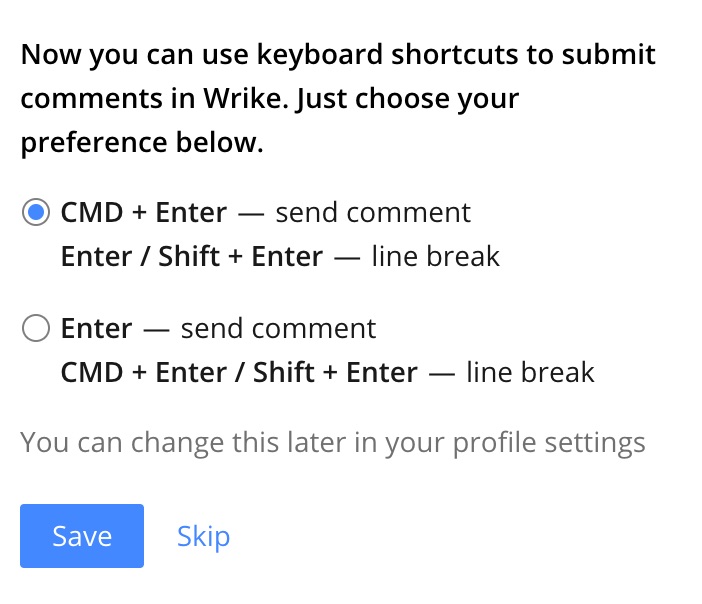Click the word "comments" in the heading
The image size is (702, 604).
coord(87,98)
